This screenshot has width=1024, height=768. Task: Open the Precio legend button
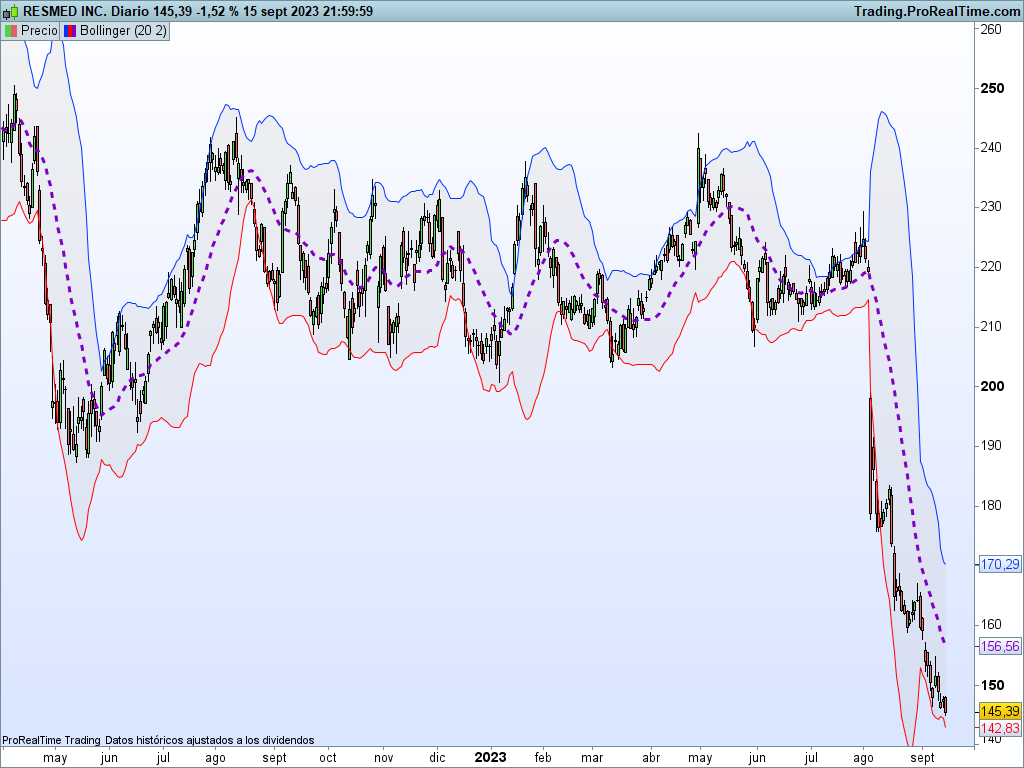tap(31, 31)
